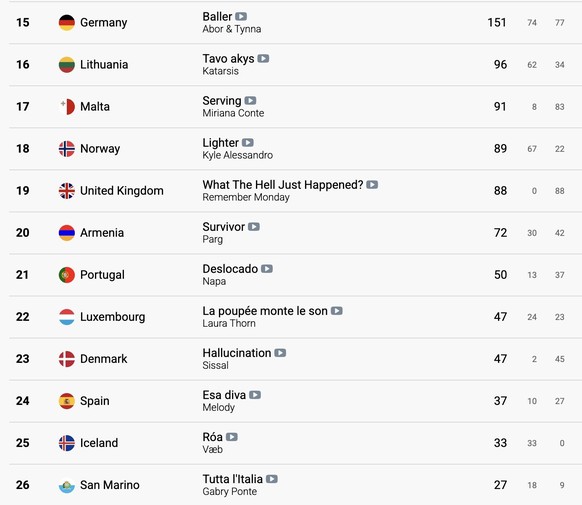Open the Róa video icon

tap(232, 437)
